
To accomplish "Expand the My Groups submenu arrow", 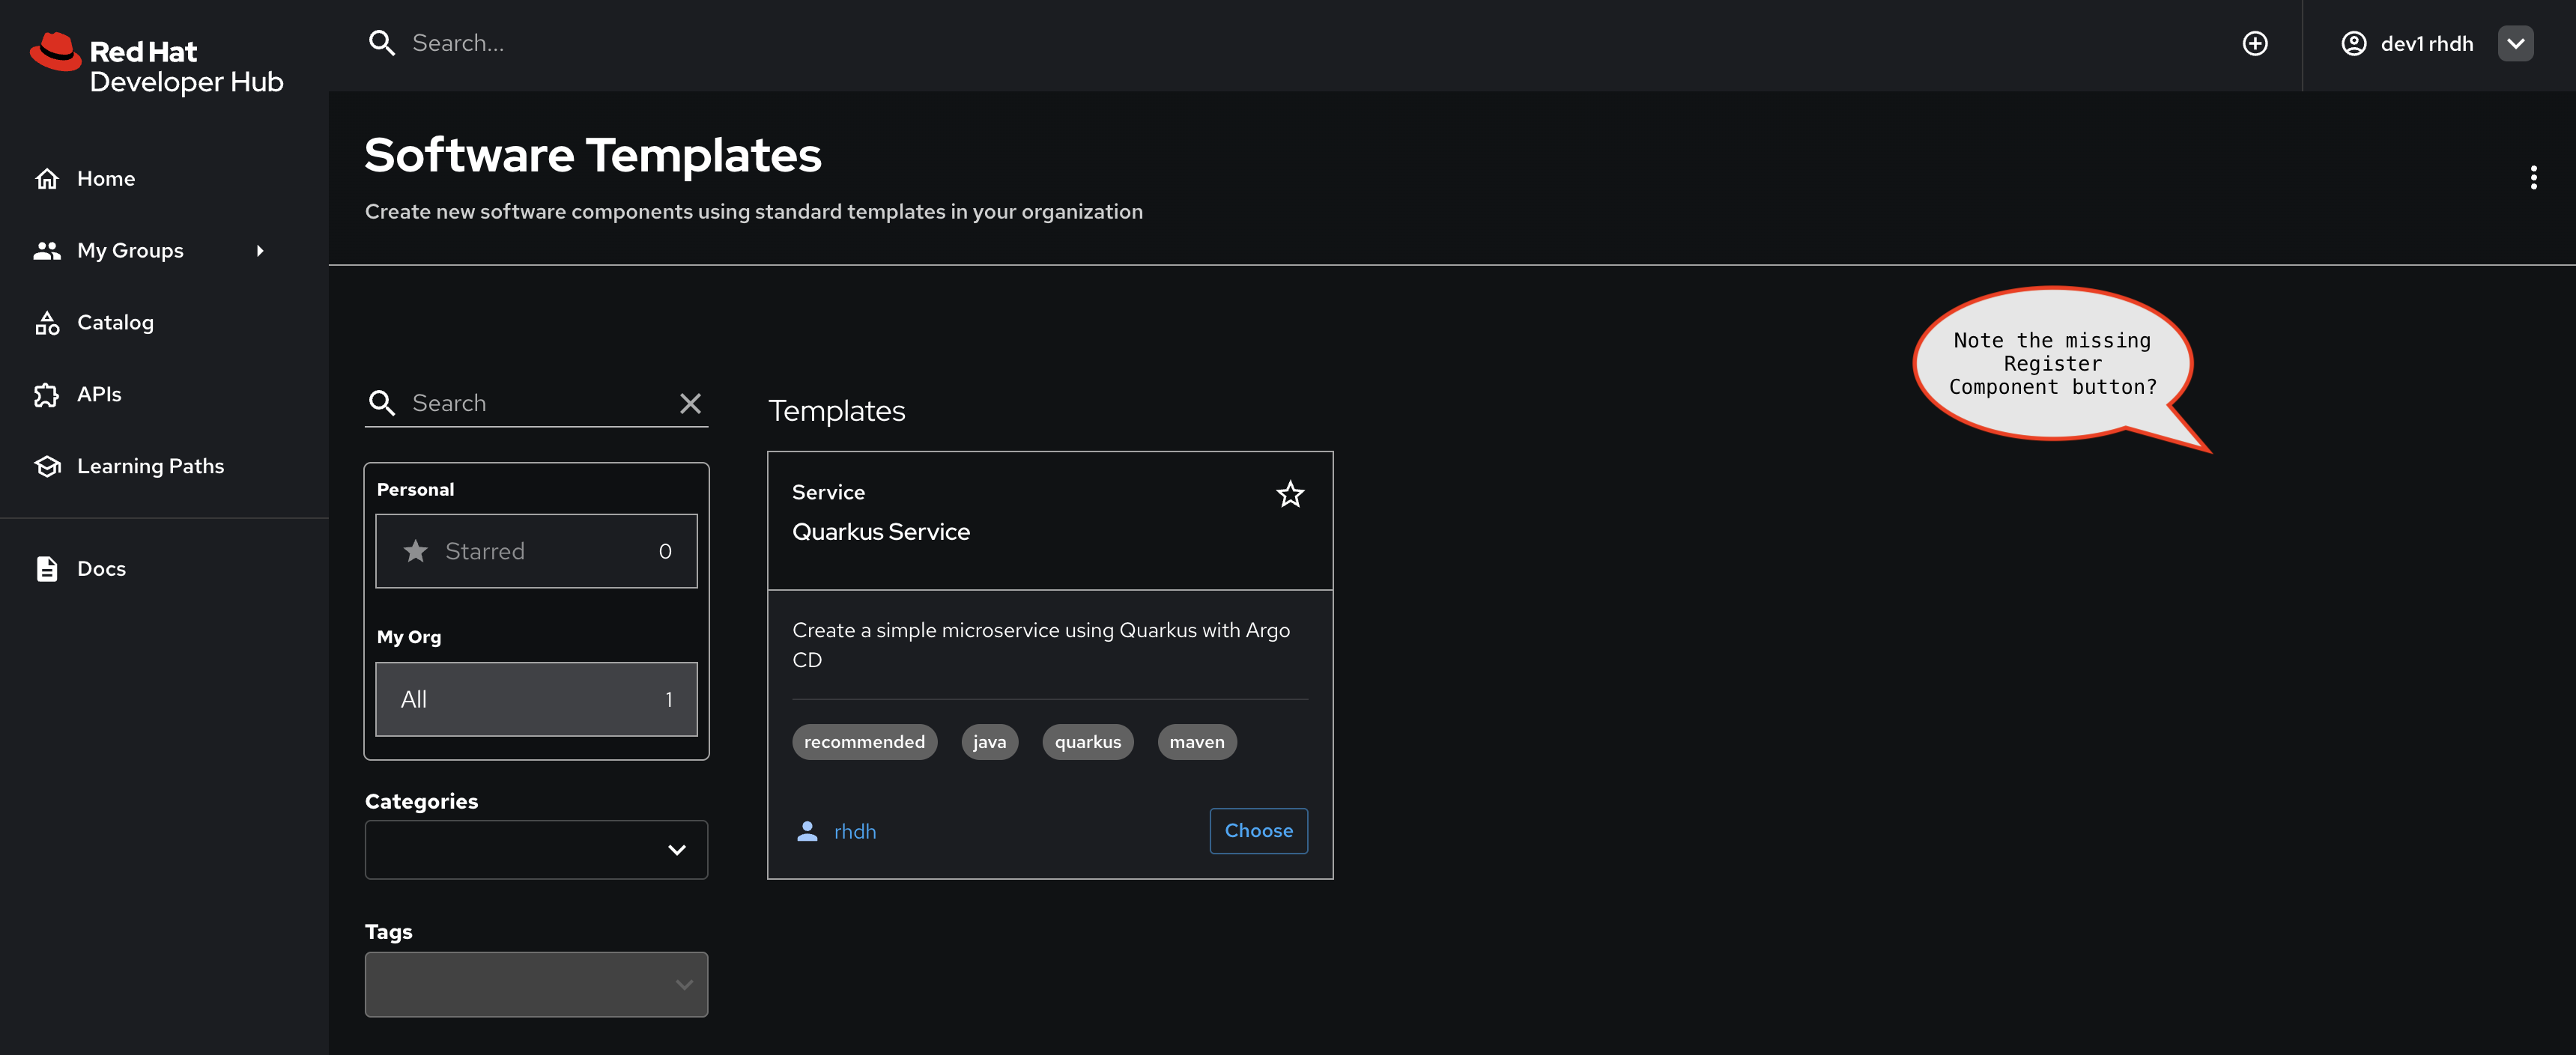I will [x=260, y=251].
